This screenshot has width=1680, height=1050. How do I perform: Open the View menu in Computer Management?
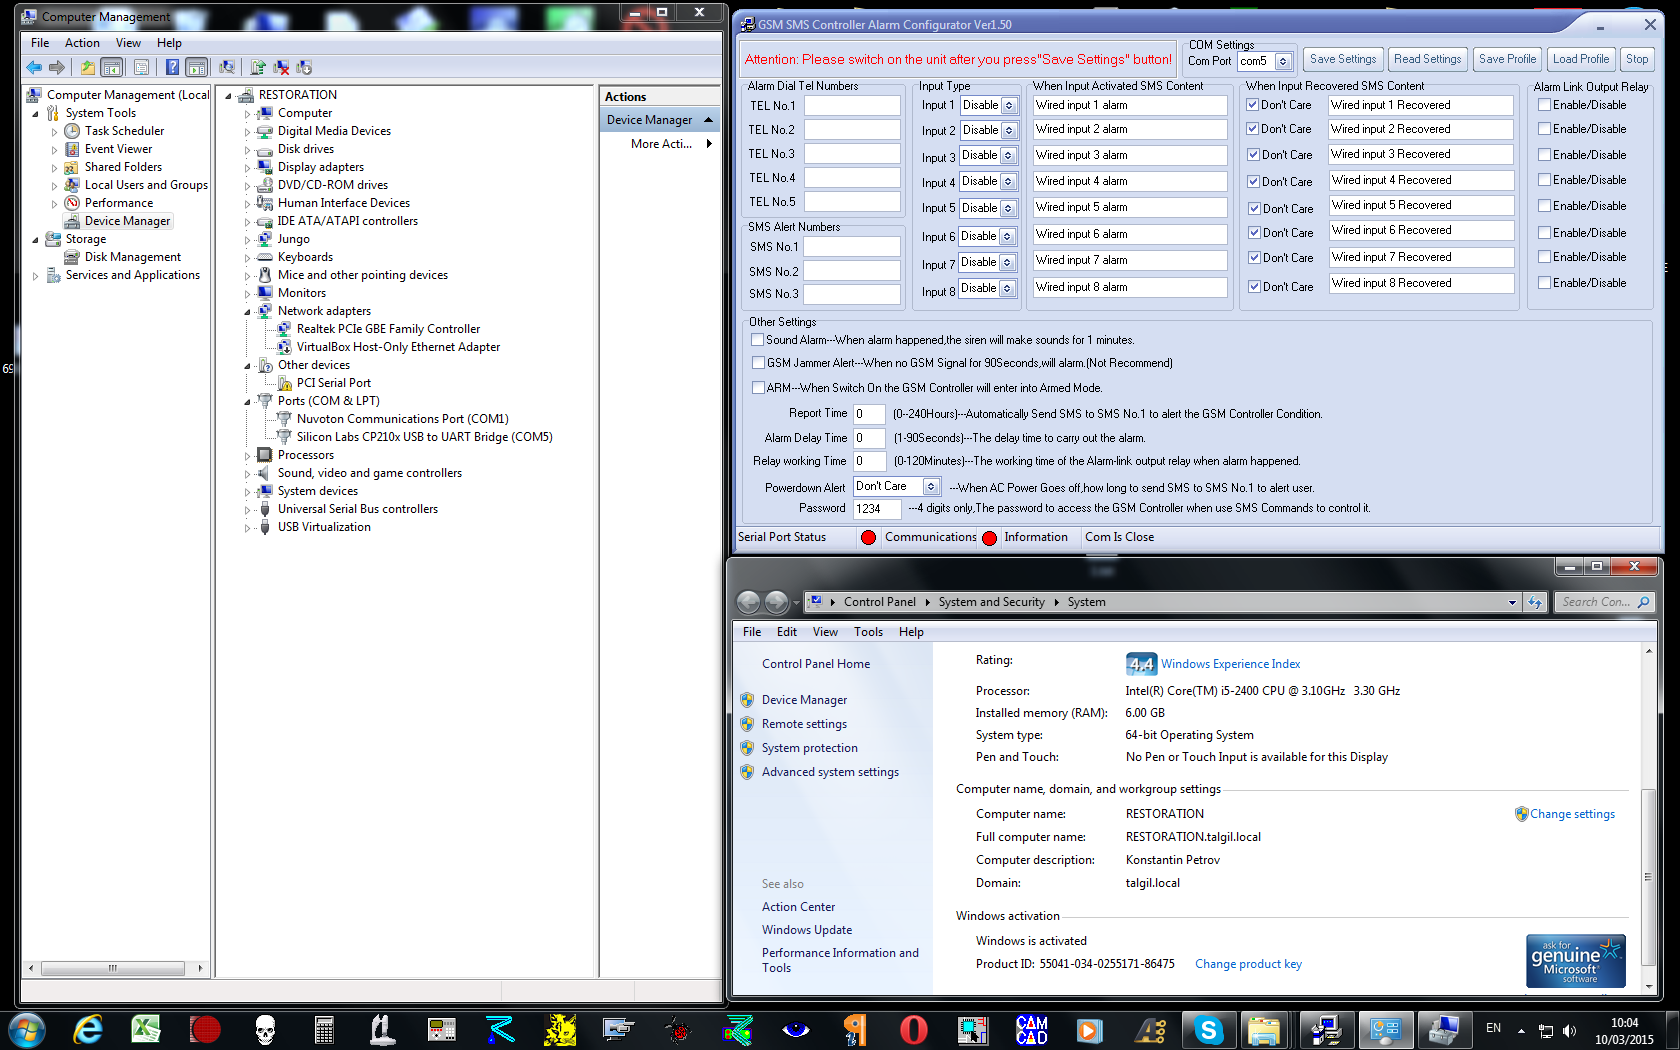point(128,43)
